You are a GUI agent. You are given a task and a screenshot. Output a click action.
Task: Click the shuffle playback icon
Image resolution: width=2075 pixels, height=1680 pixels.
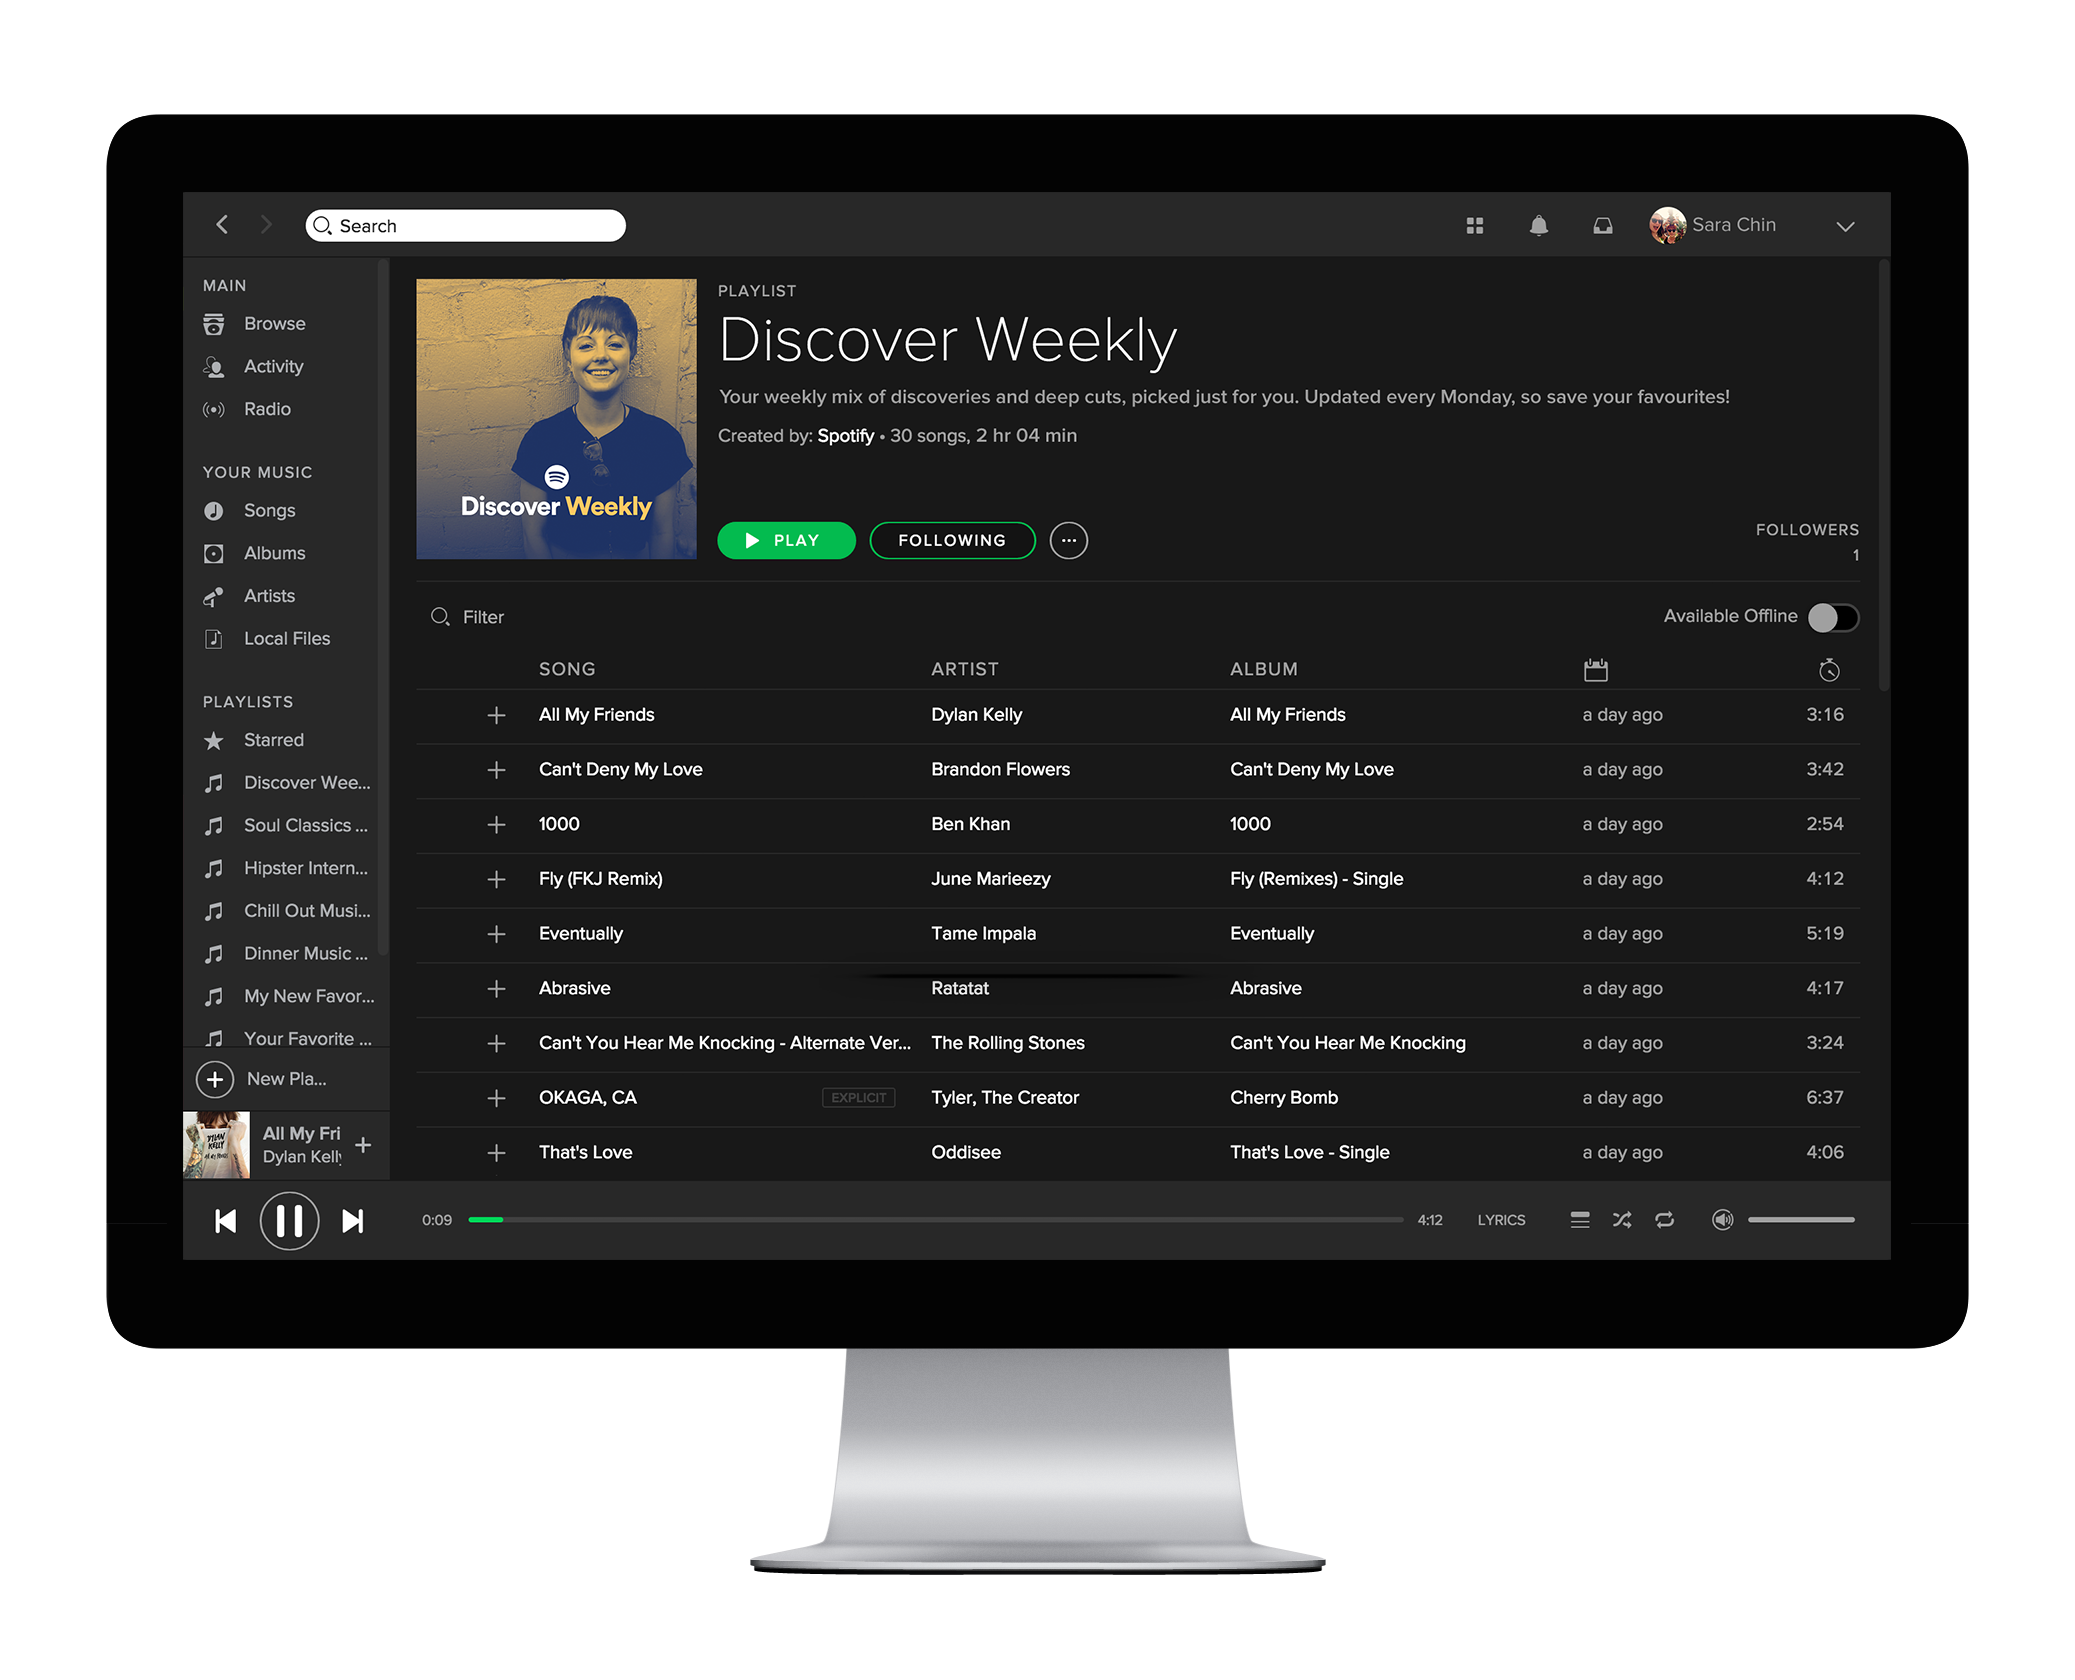click(1619, 1221)
